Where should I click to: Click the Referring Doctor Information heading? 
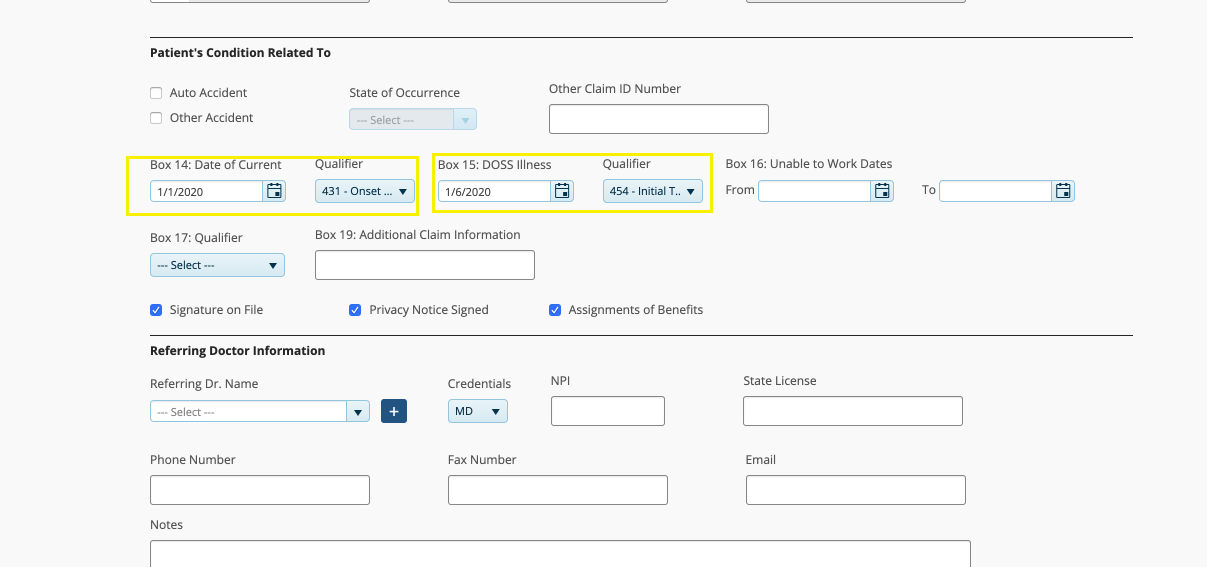[238, 351]
